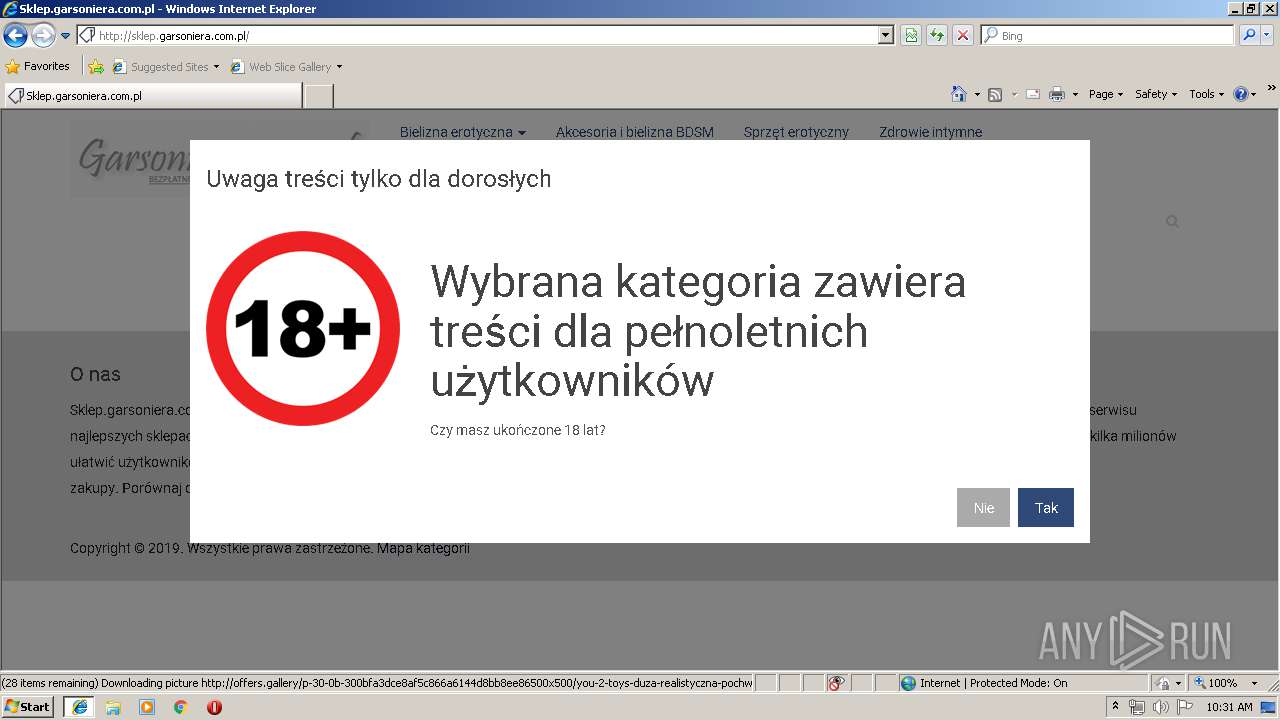Click the address bar URL field
This screenshot has width=1280, height=720.
[x=478, y=35]
